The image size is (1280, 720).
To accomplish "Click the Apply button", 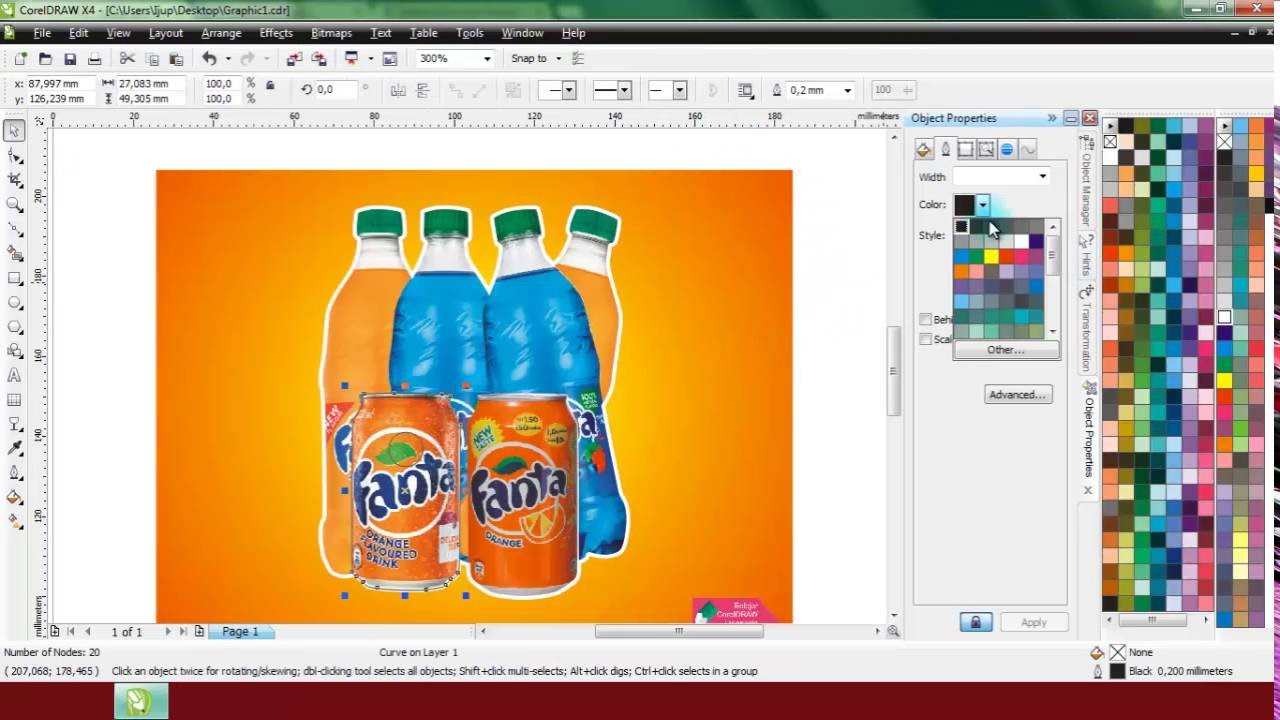I will click(x=1034, y=622).
